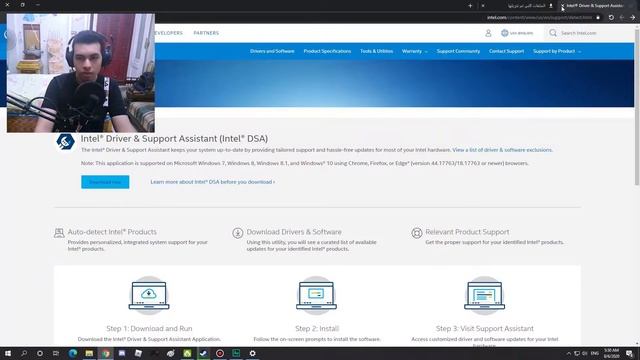The image size is (640, 360).
Task: Click the site lock icon in address bar
Action: click(598, 18)
